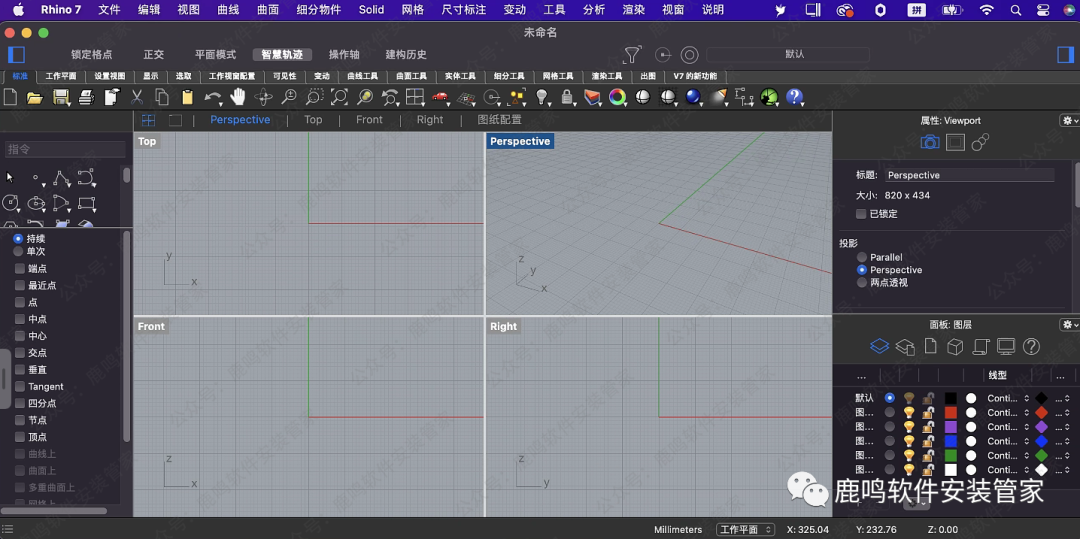This screenshot has width=1080, height=539.
Task: Click the Undo arrow icon
Action: pyautogui.click(x=211, y=97)
